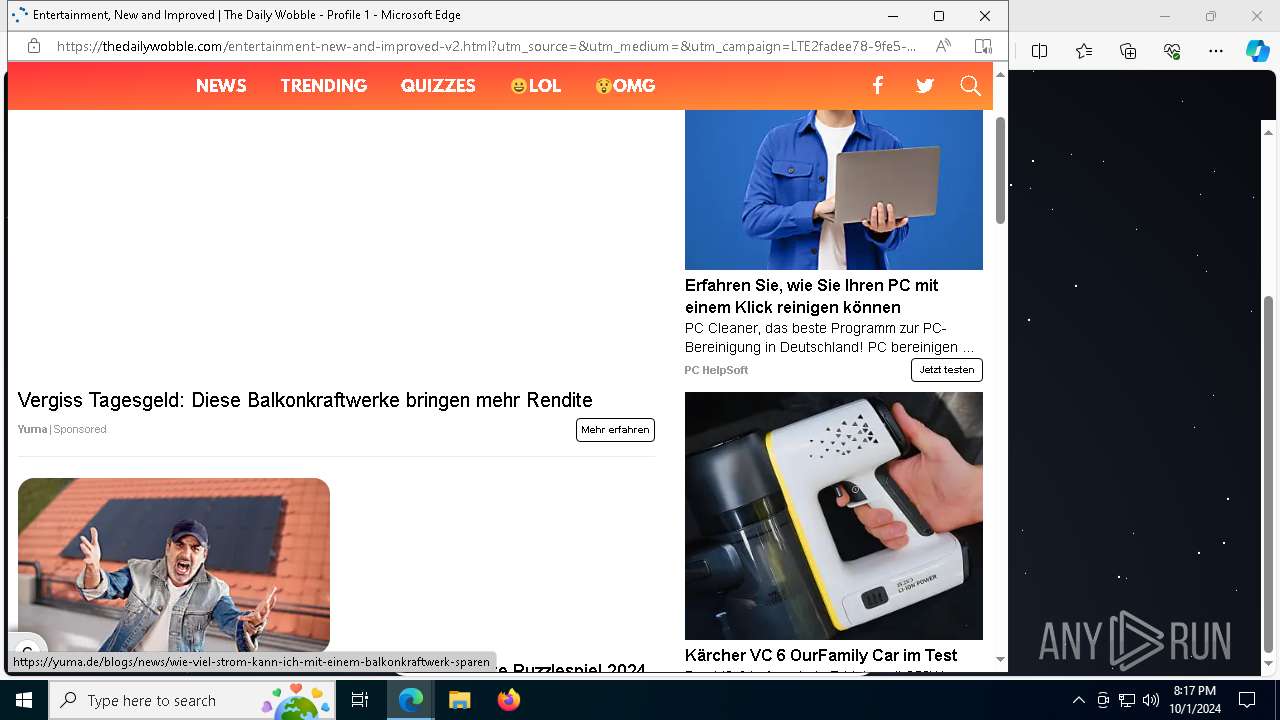Click the 'Jetzt testen' button
The width and height of the screenshot is (1280, 720).
point(947,370)
